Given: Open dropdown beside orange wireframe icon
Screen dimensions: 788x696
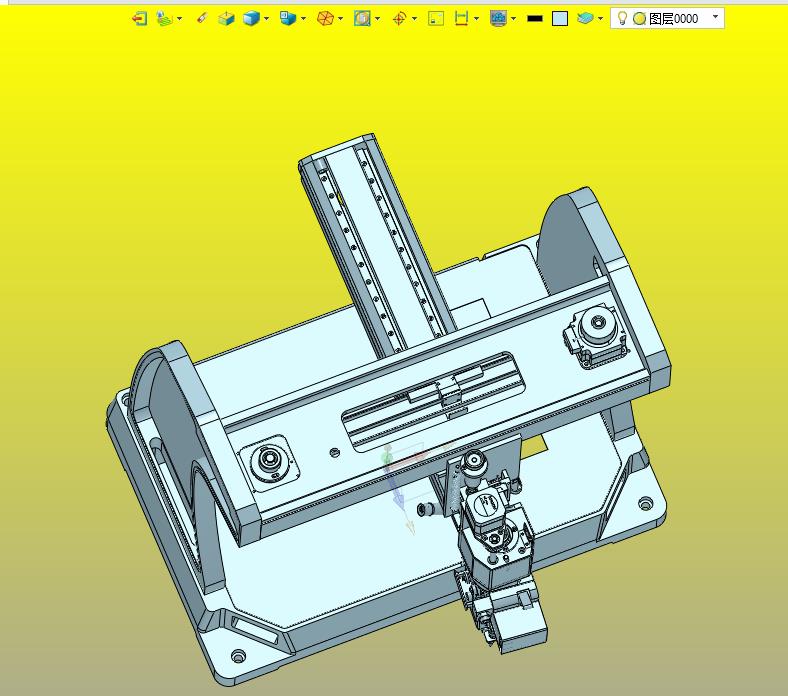Looking at the screenshot, I should coord(340,19).
